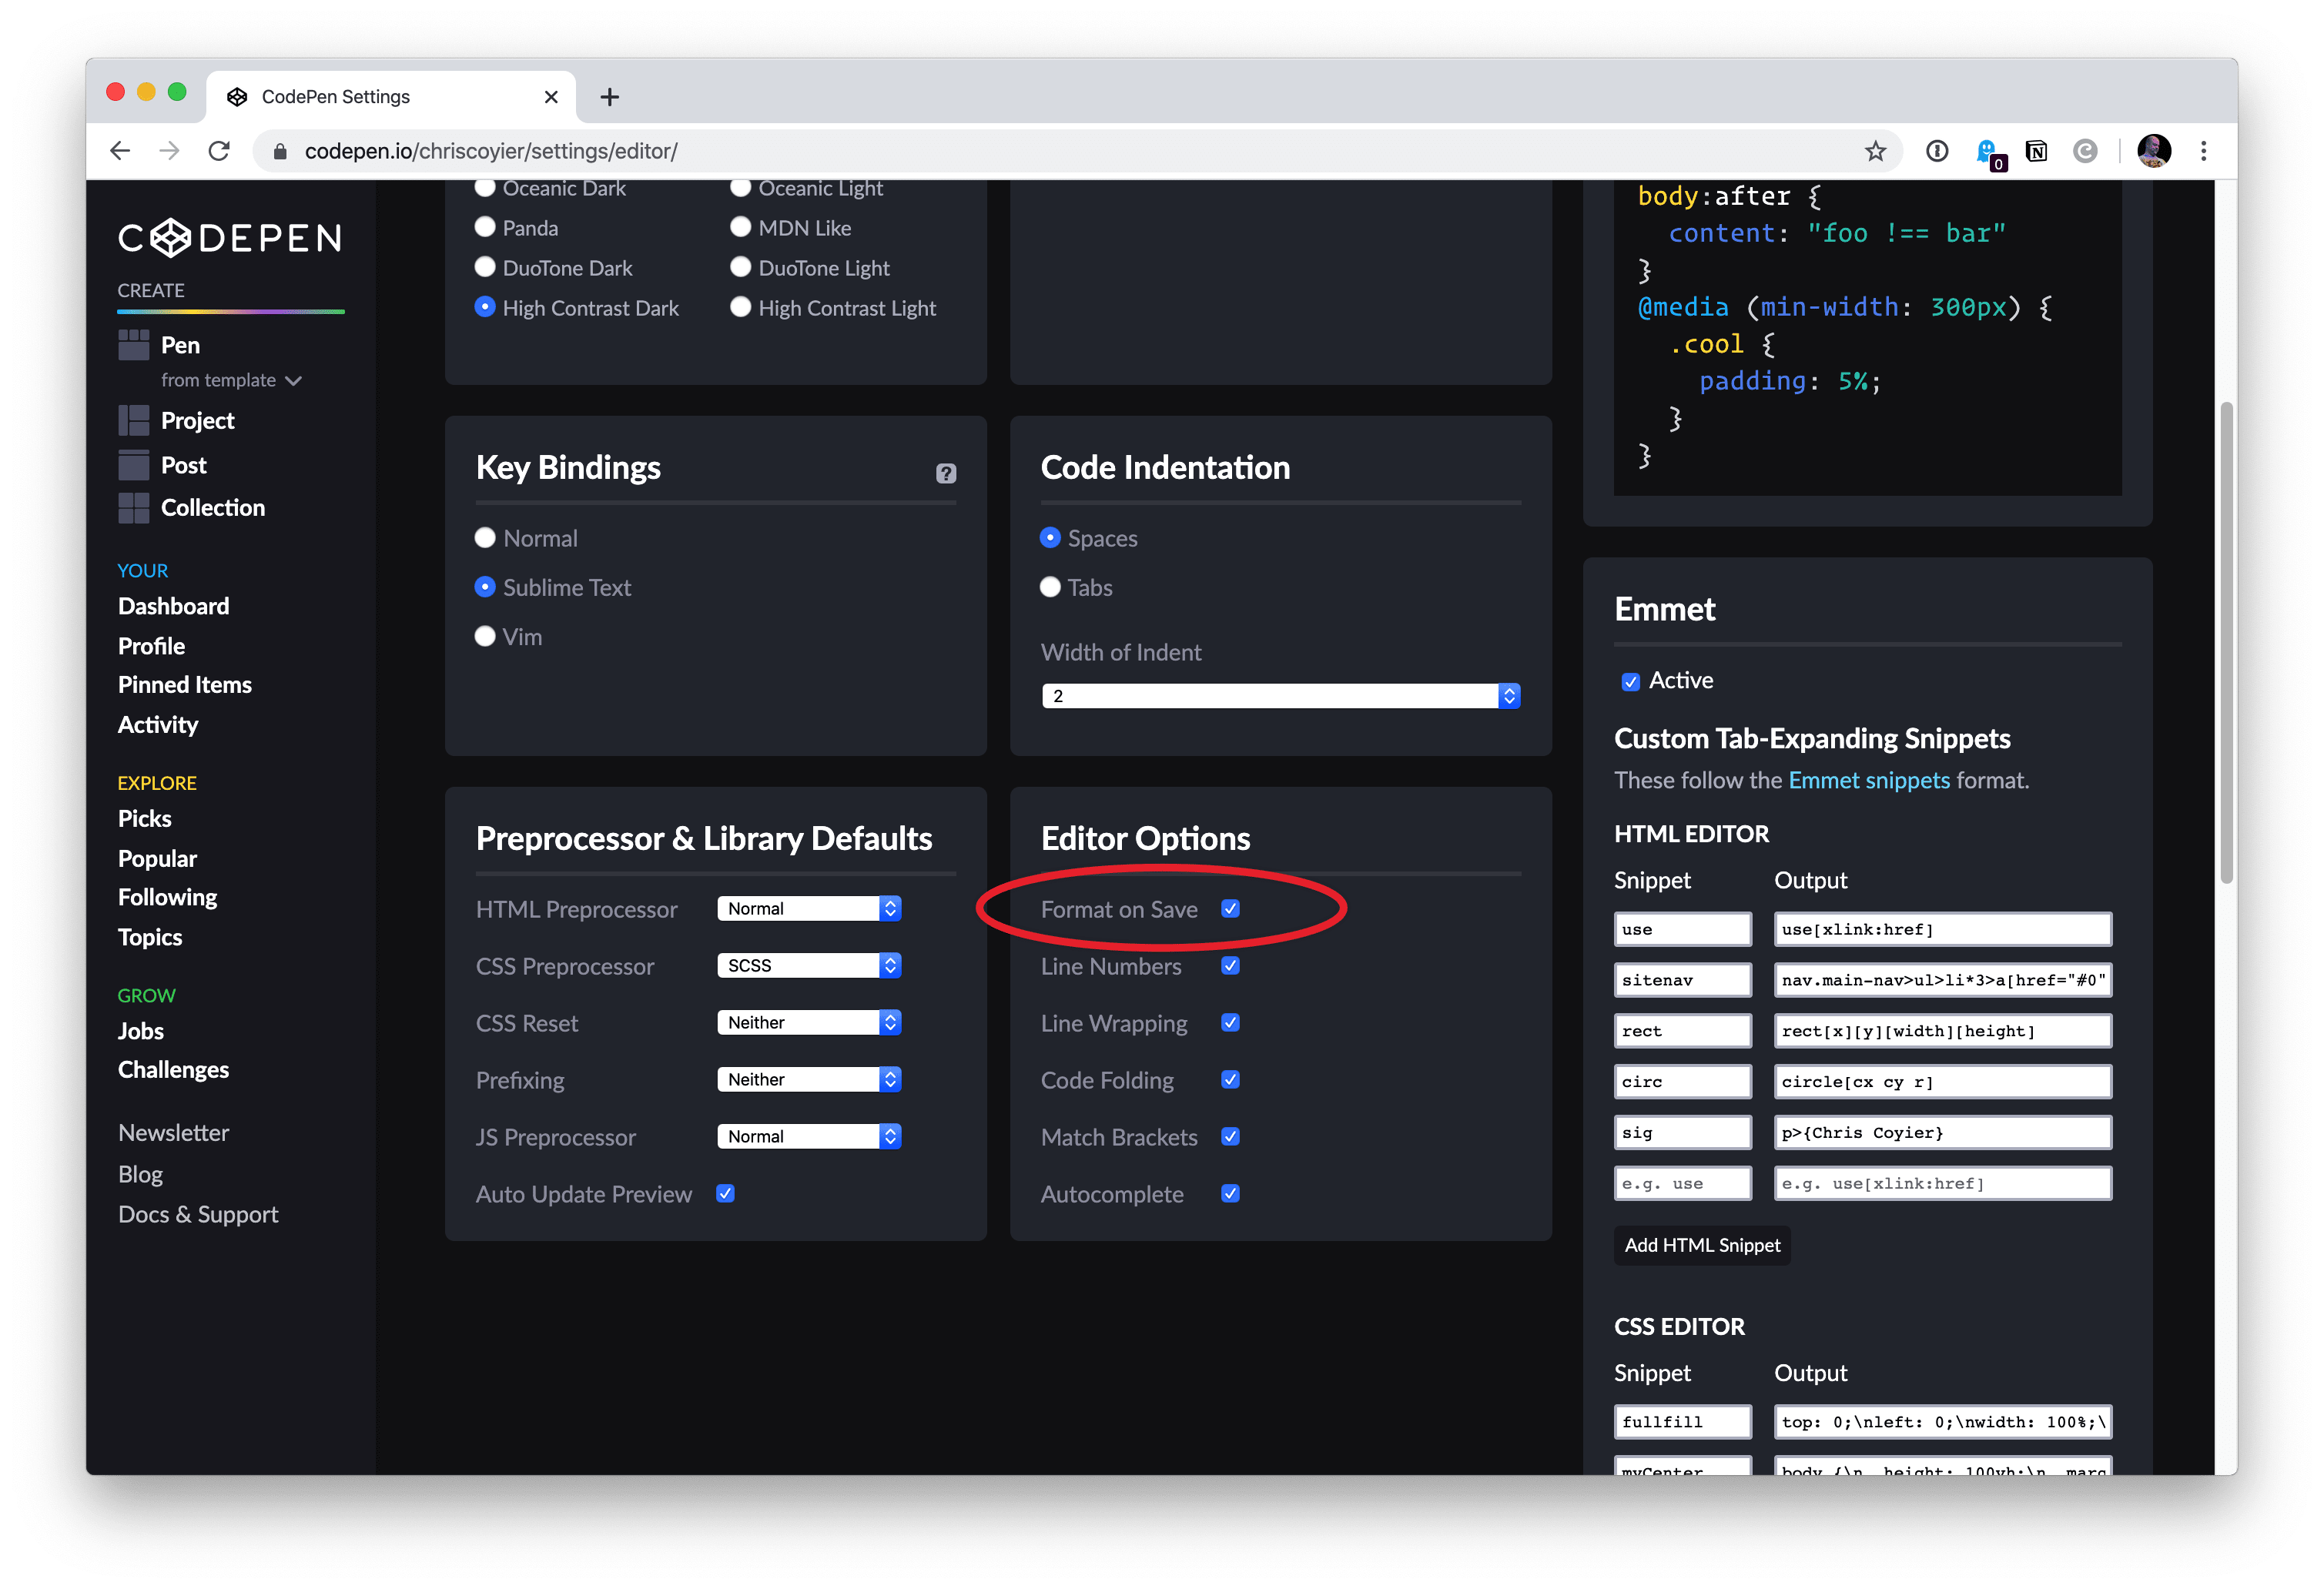Open the 'from template' chevron under Pen

293,380
